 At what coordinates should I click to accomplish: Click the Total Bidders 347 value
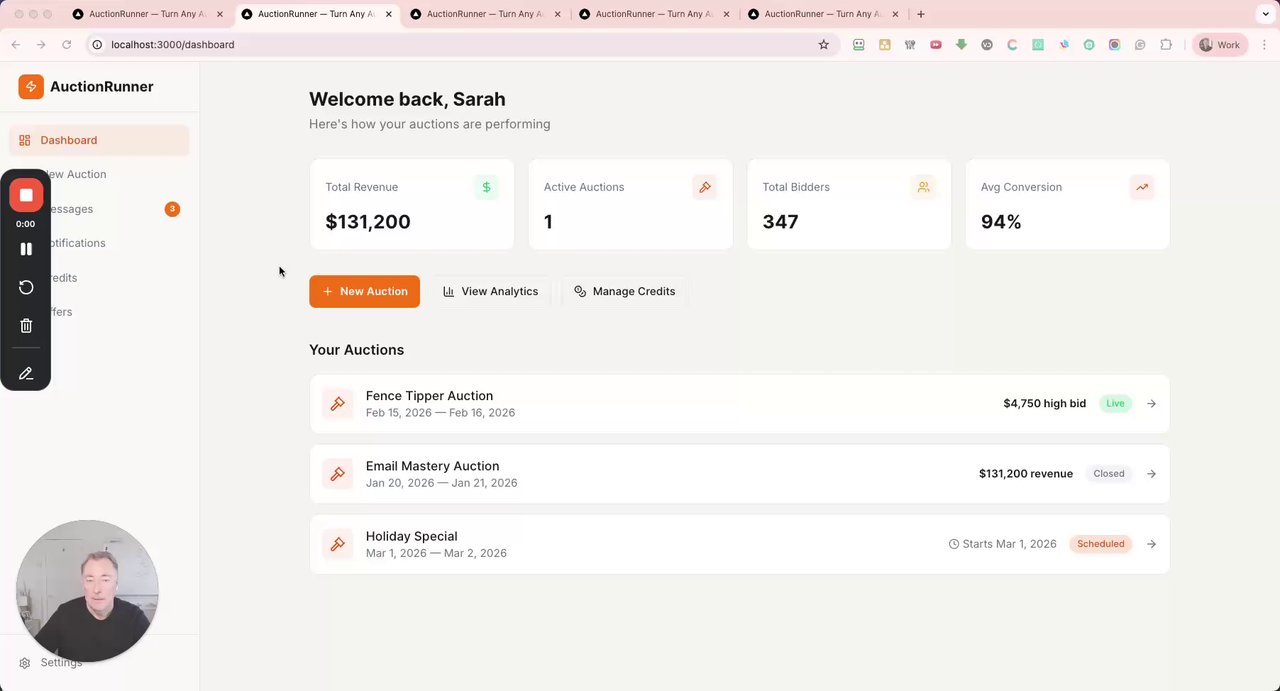tap(780, 222)
